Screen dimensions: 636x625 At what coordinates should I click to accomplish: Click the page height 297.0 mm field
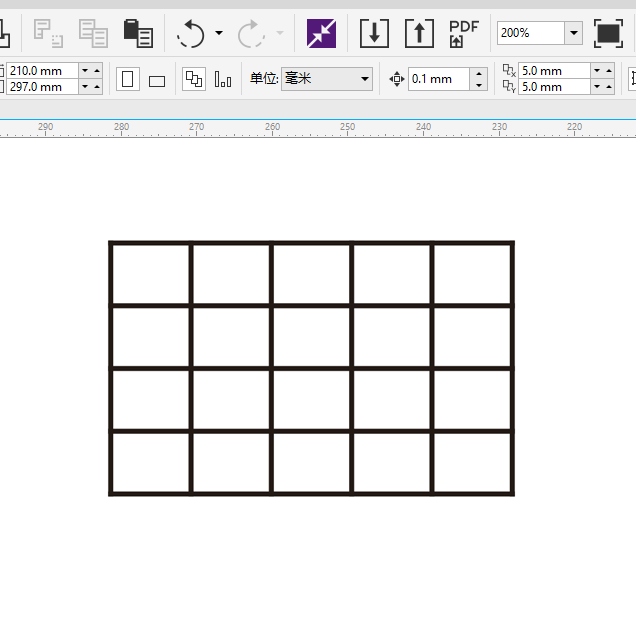[x=42, y=86]
